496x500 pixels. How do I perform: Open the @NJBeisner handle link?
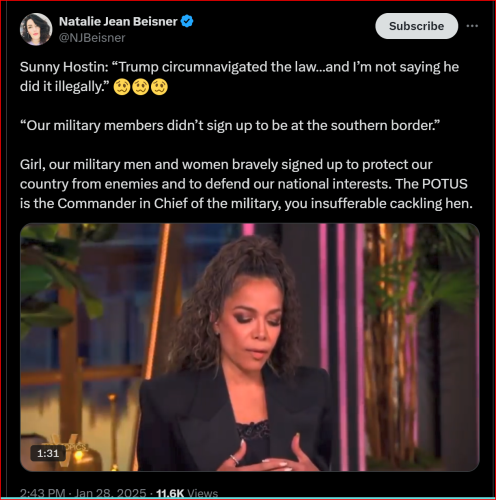click(92, 38)
